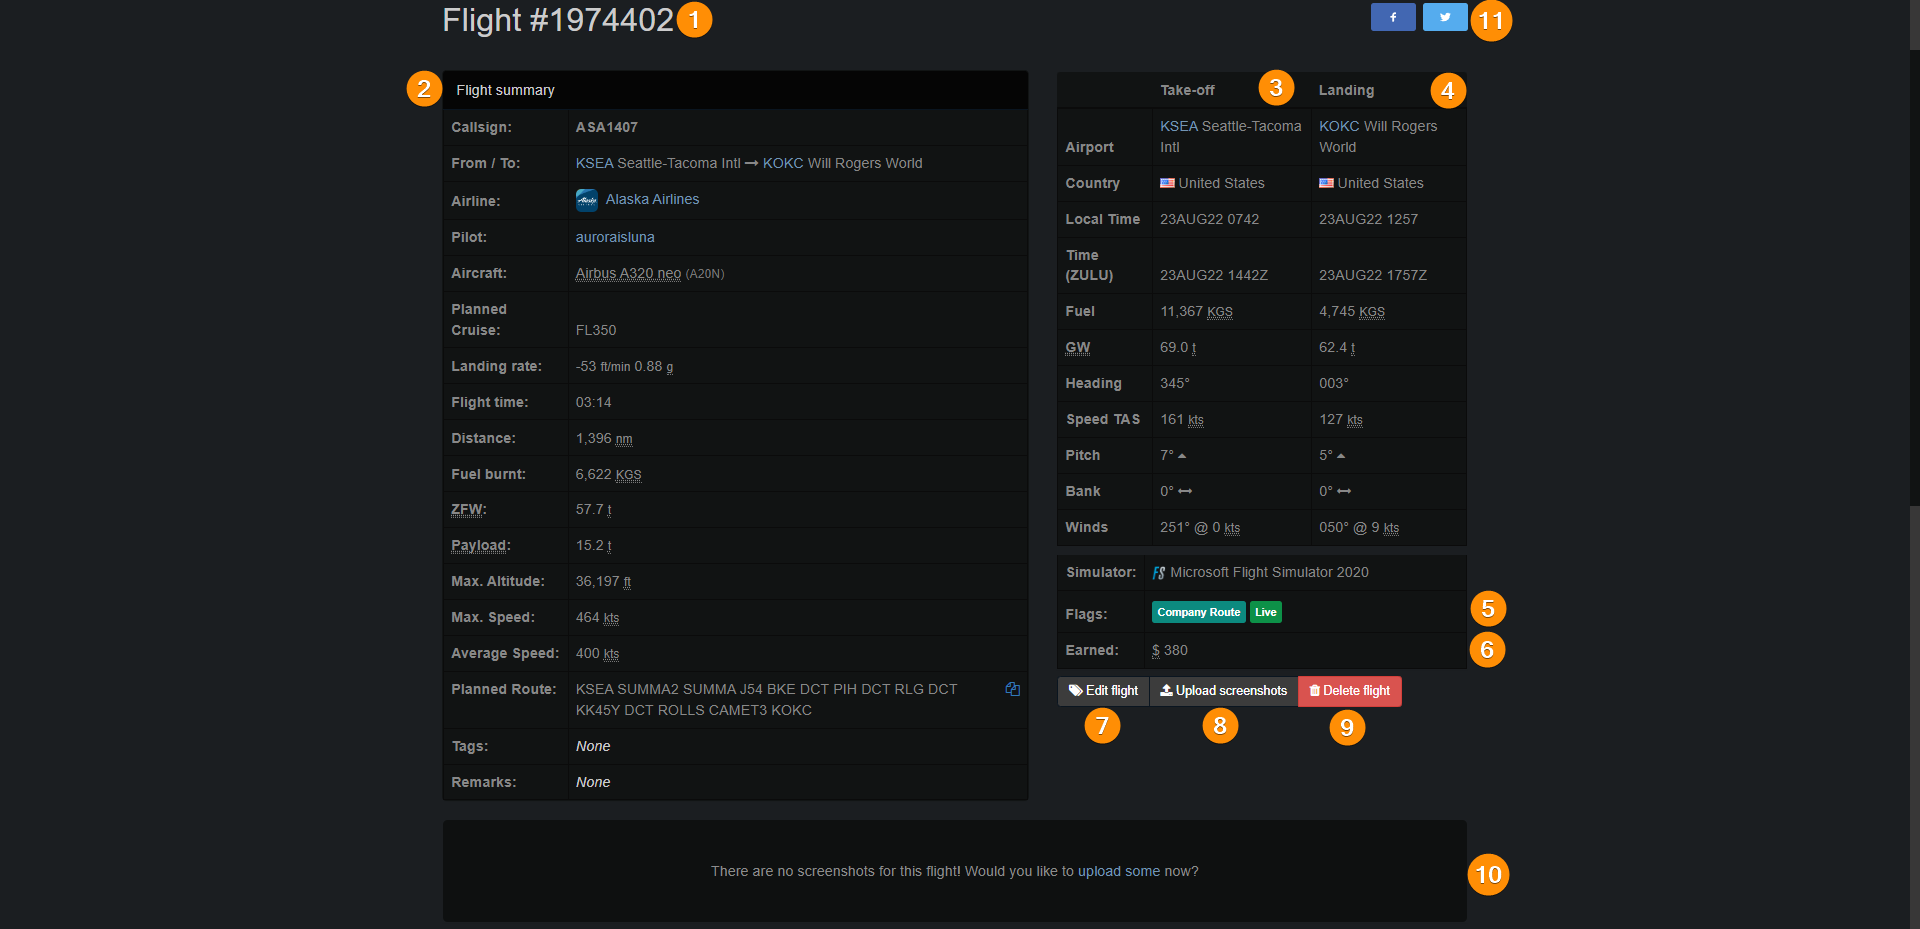
Task: Select distance 1,396 nm
Action: pos(604,438)
